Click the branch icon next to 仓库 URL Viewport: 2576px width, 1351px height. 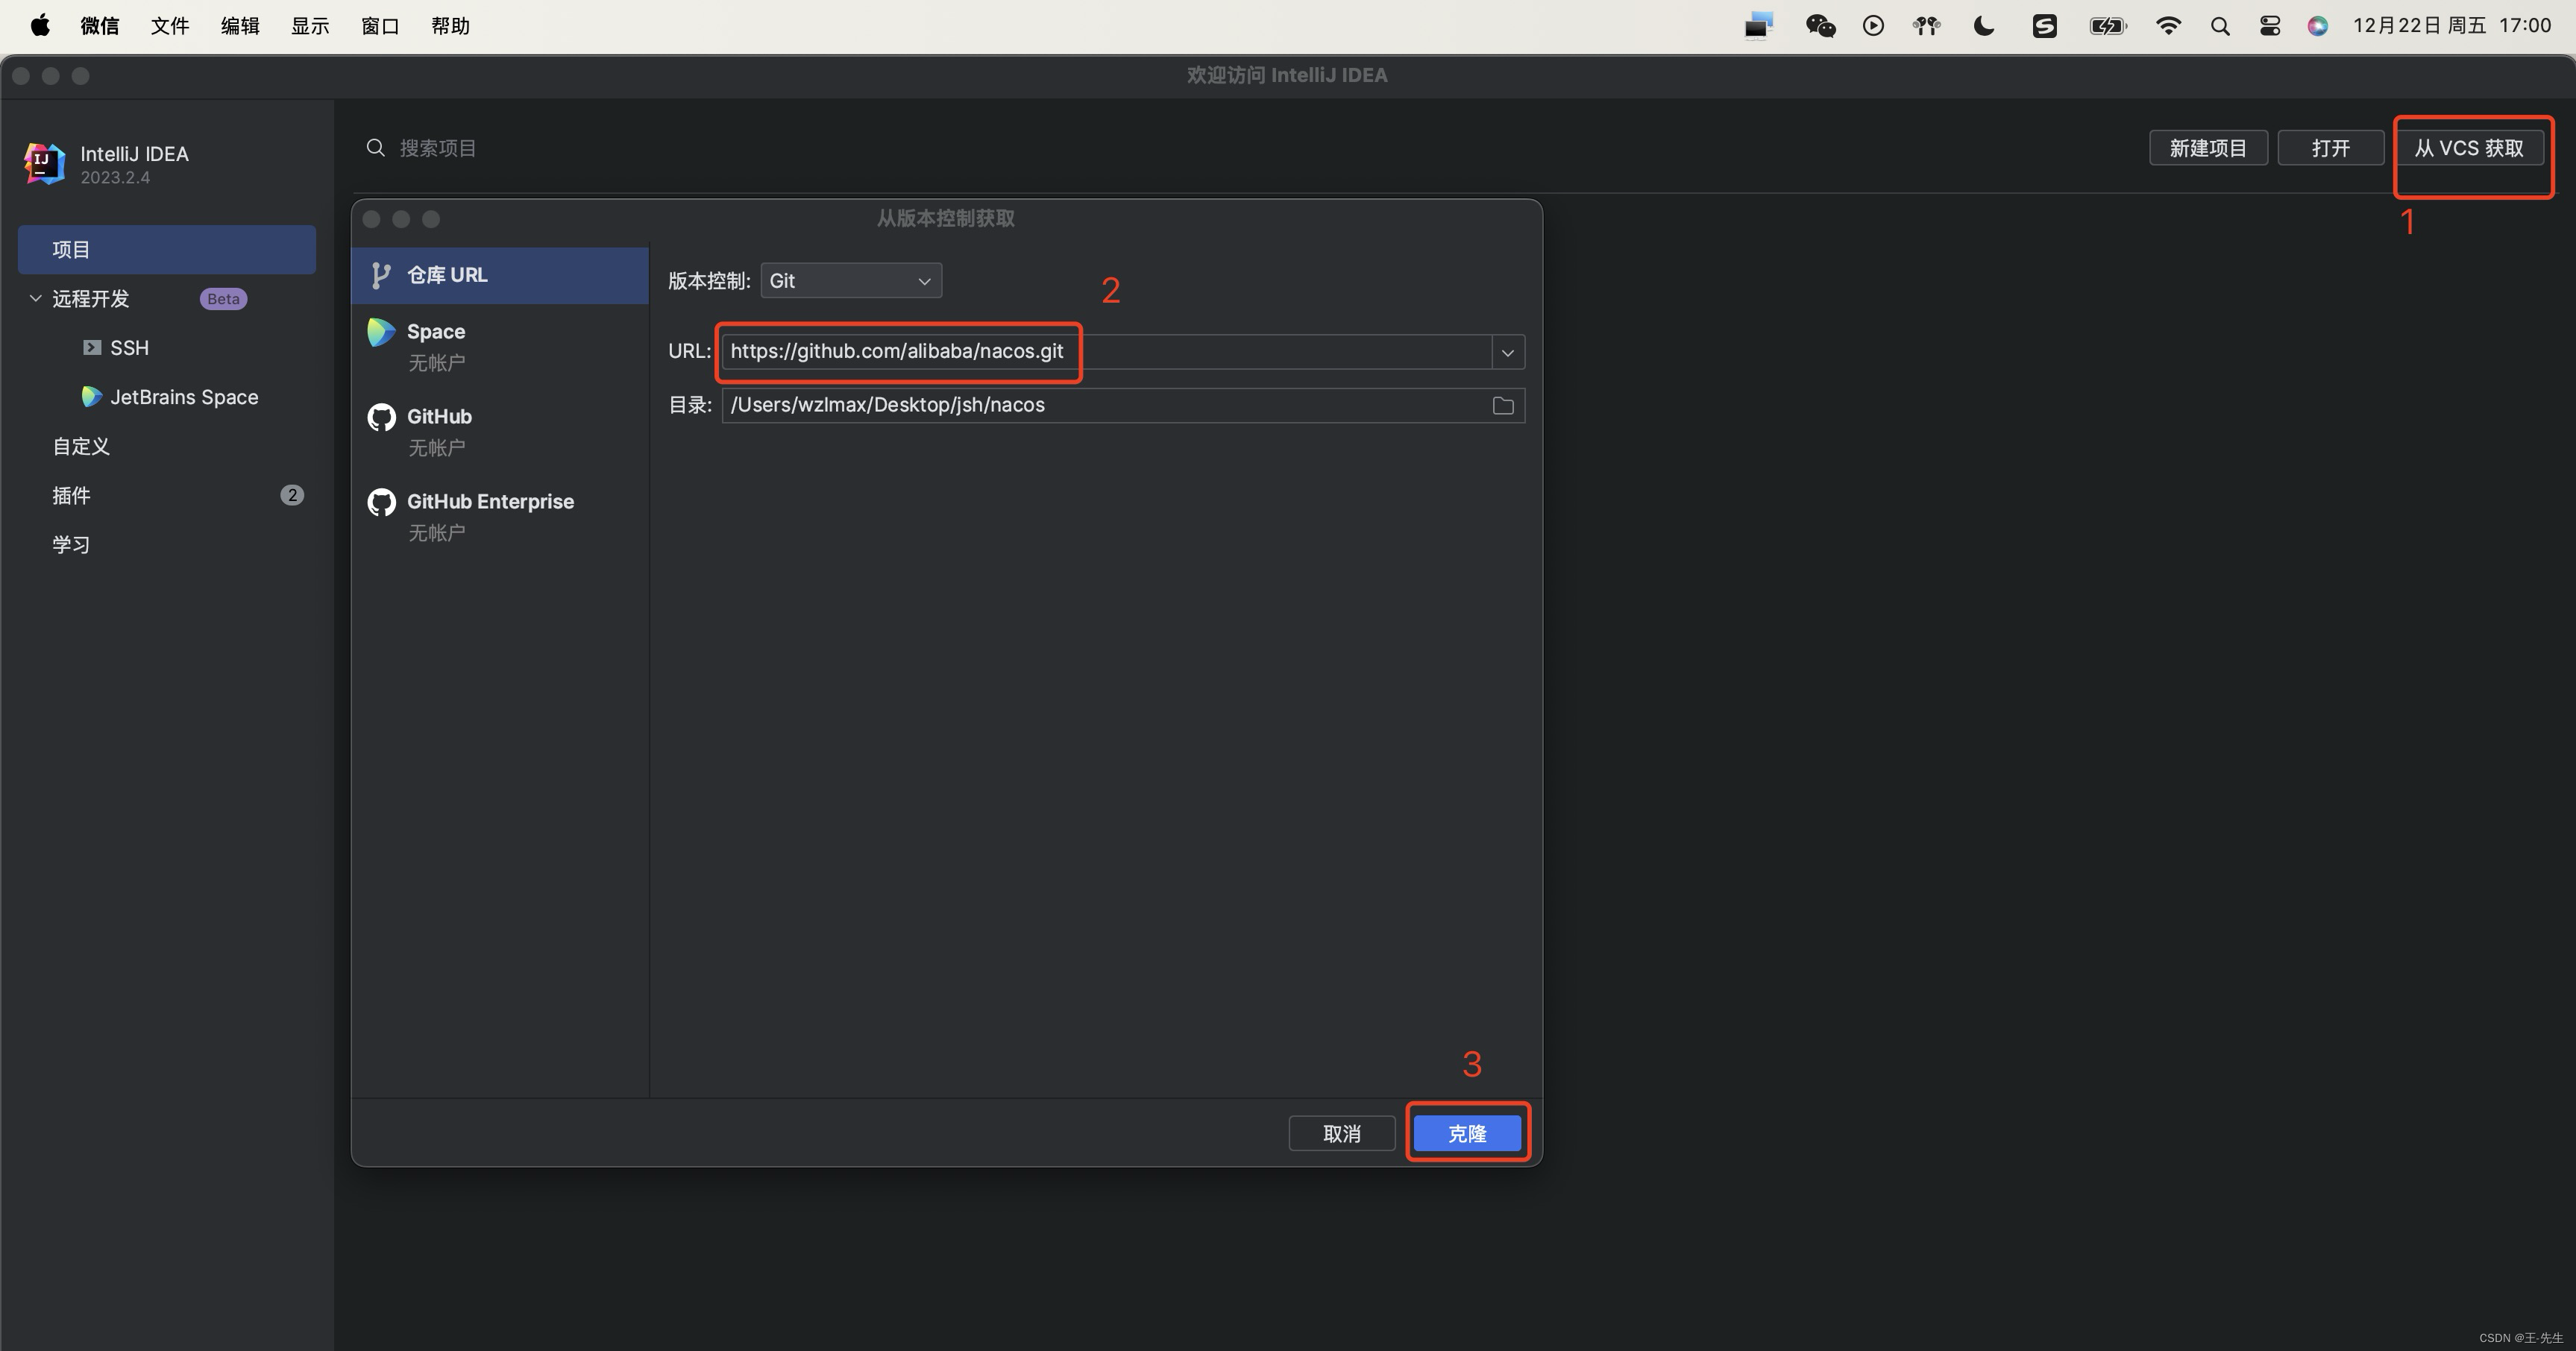[380, 275]
